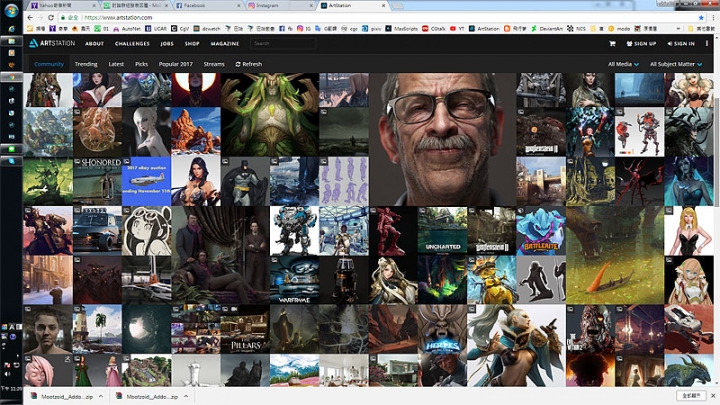Click the SIGN UP button
This screenshot has width=720, height=405.
click(641, 44)
